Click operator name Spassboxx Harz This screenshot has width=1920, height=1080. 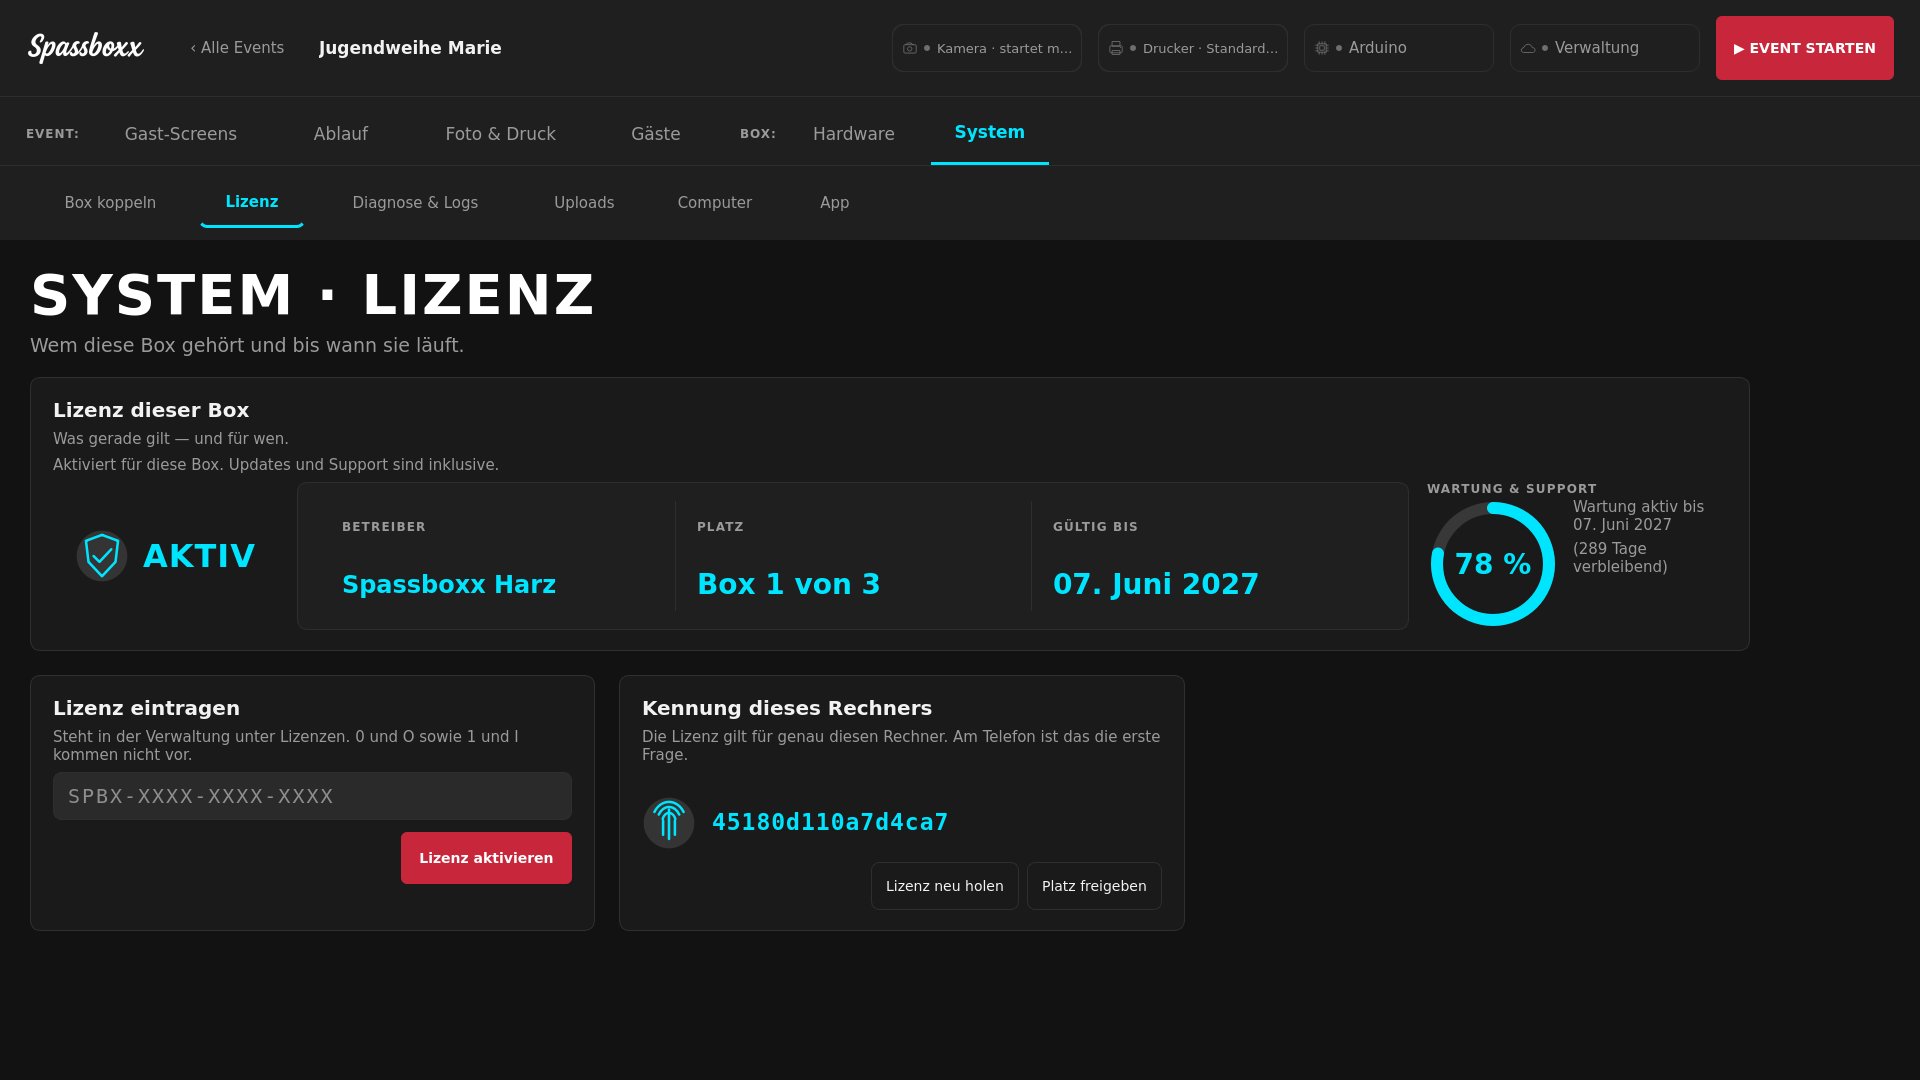449,584
